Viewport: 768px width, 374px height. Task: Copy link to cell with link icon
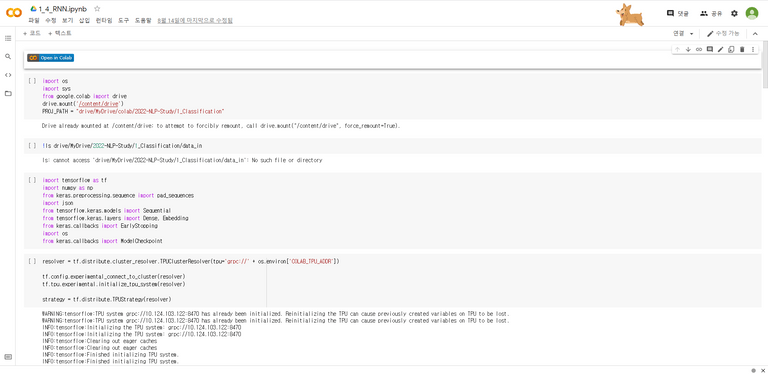click(x=699, y=49)
